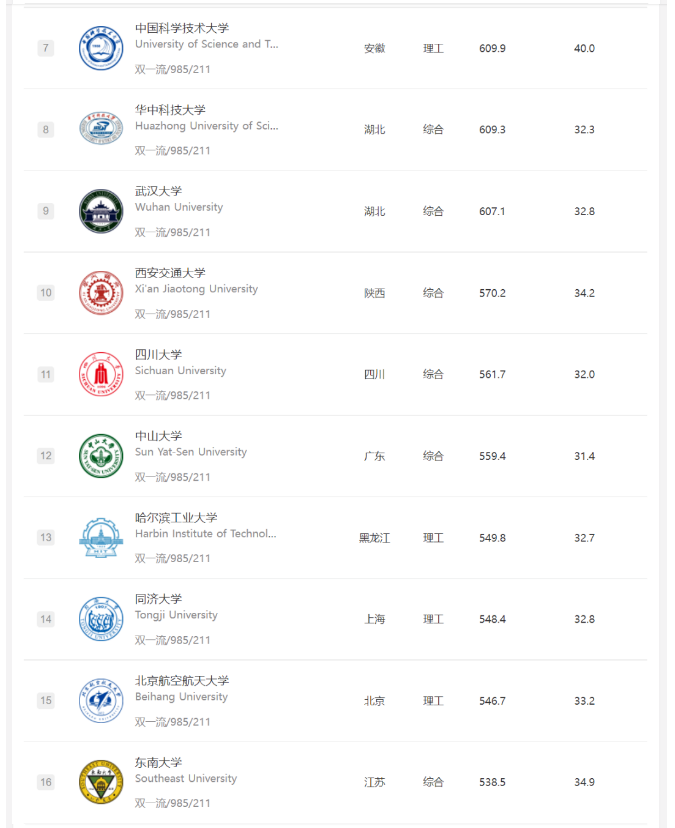Open the 四川大学 name link

[x=158, y=354]
